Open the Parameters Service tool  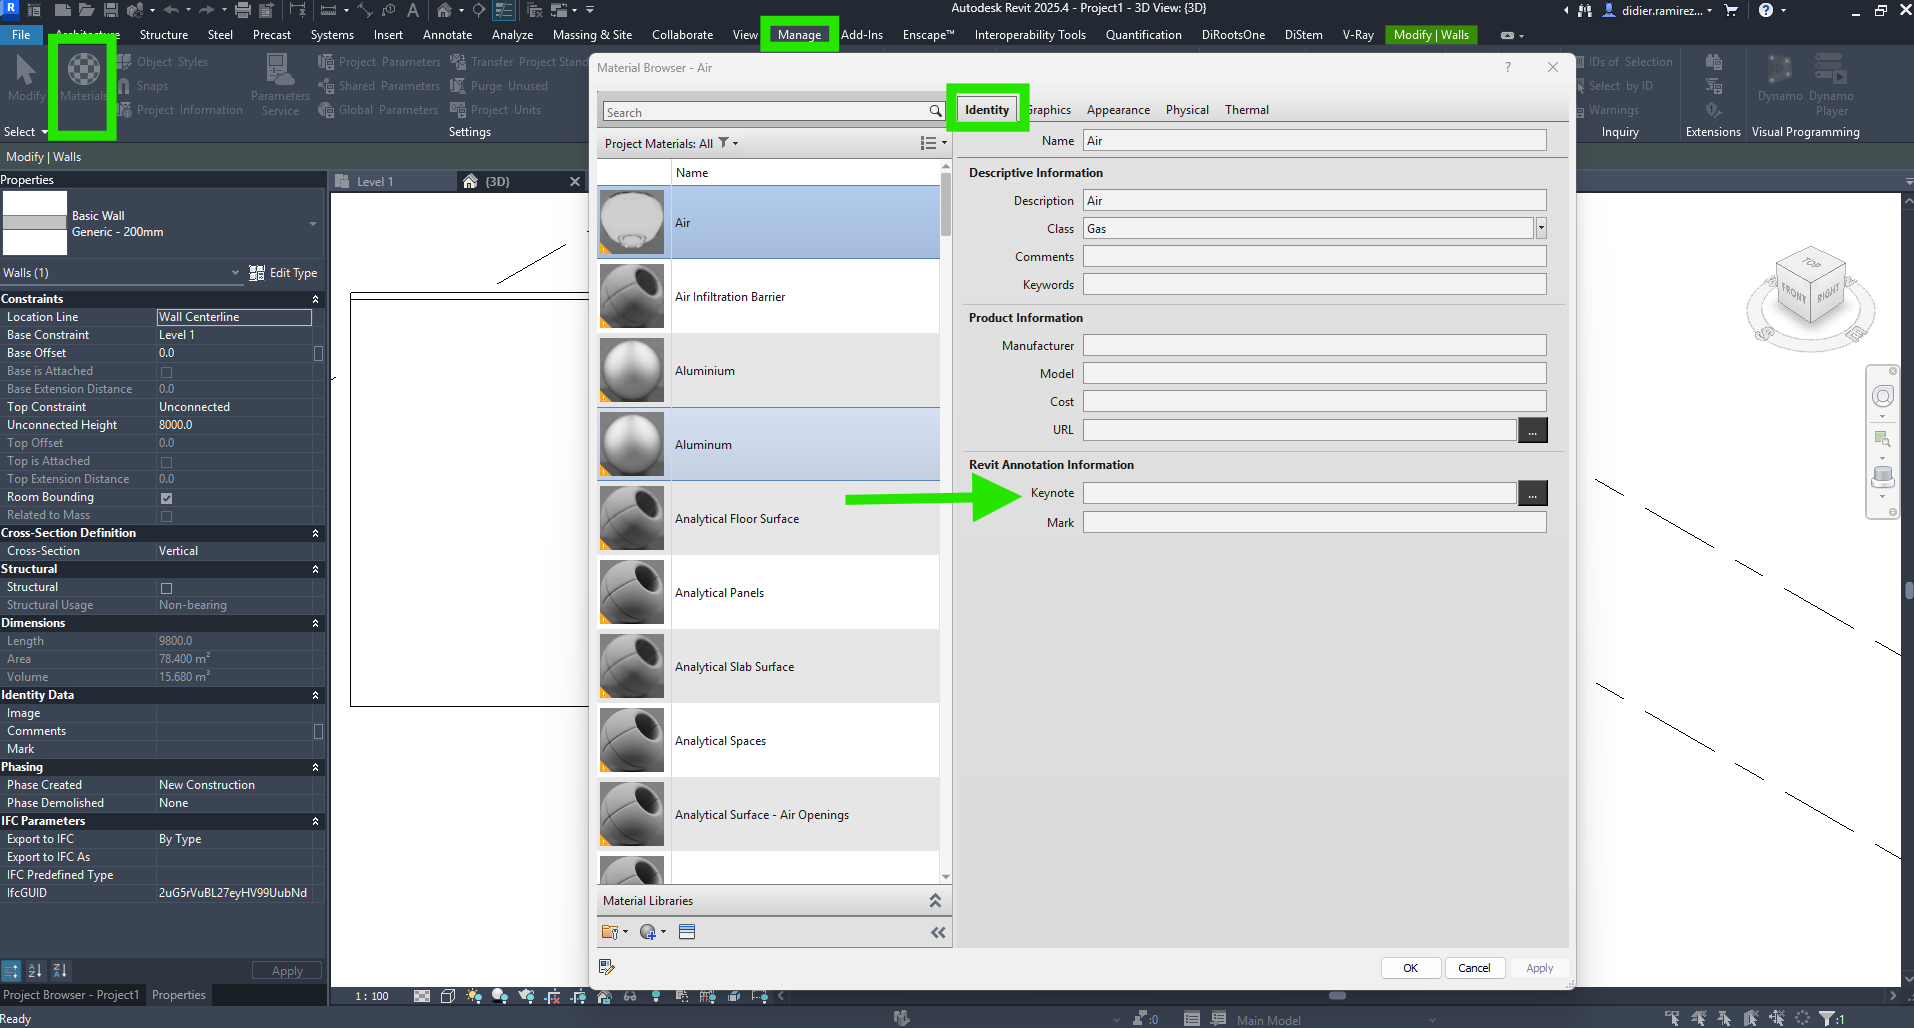coord(279,84)
